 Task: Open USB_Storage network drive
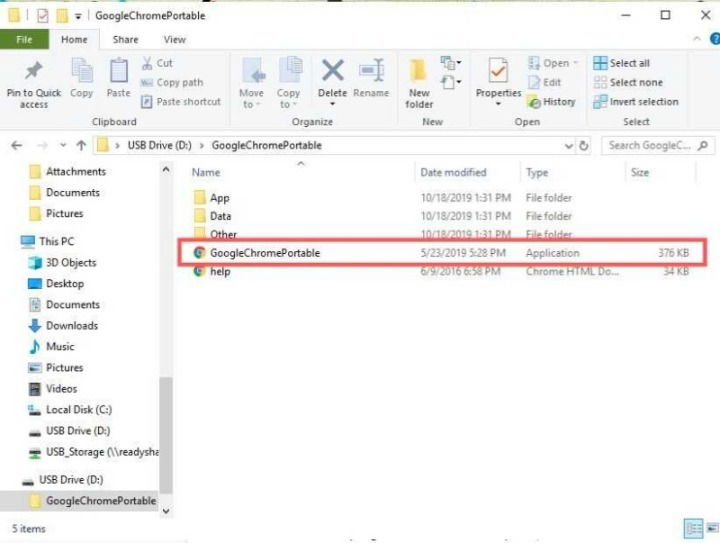(94, 452)
